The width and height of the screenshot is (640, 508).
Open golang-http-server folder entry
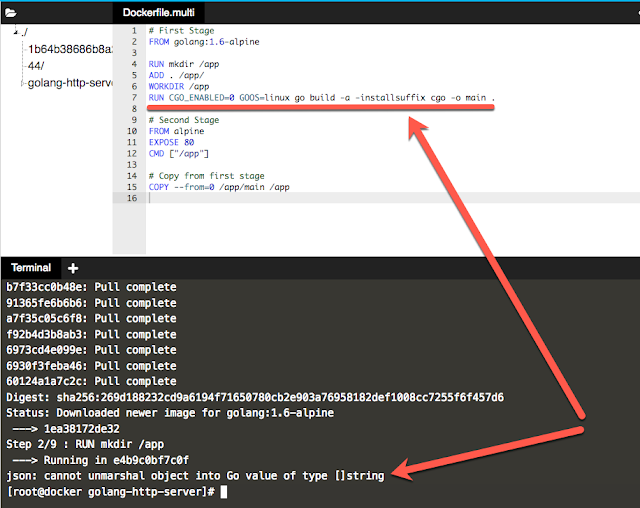pyautogui.click(x=70, y=83)
